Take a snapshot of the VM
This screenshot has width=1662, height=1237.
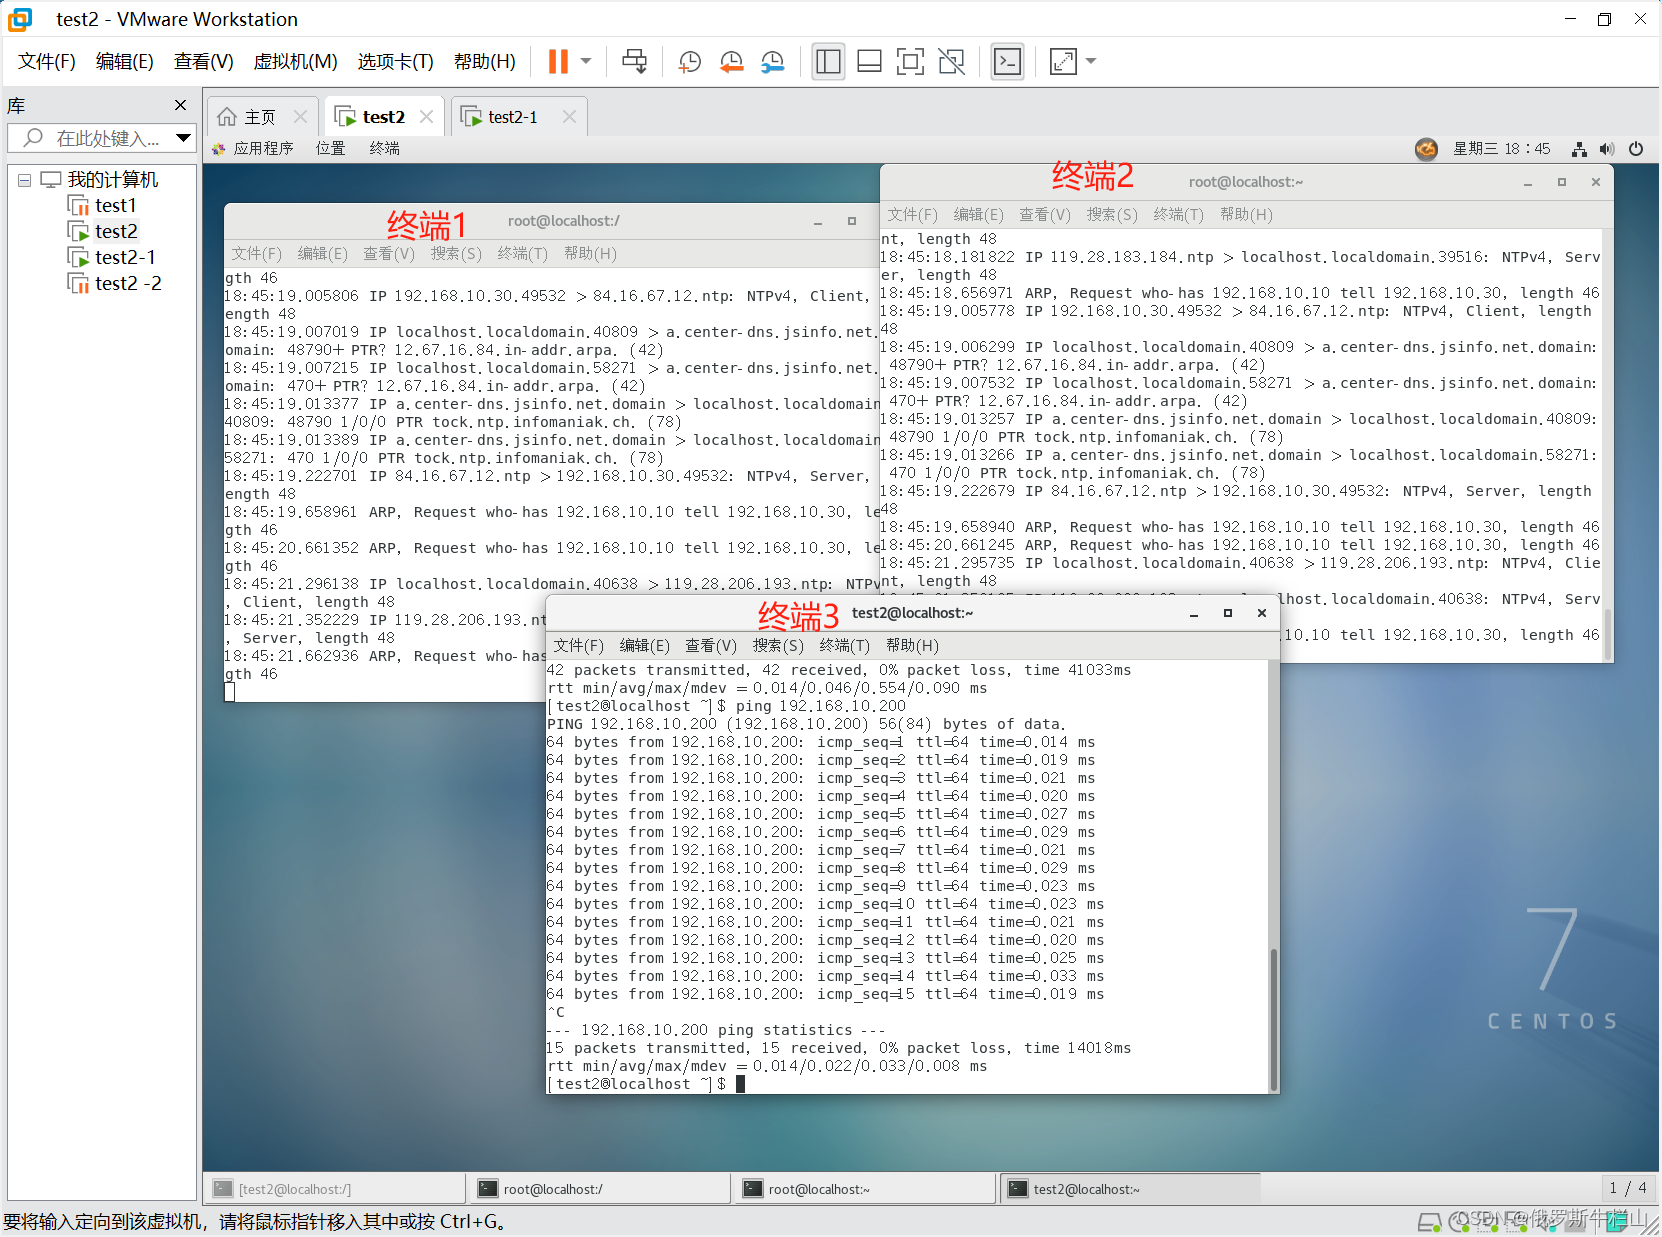click(689, 62)
